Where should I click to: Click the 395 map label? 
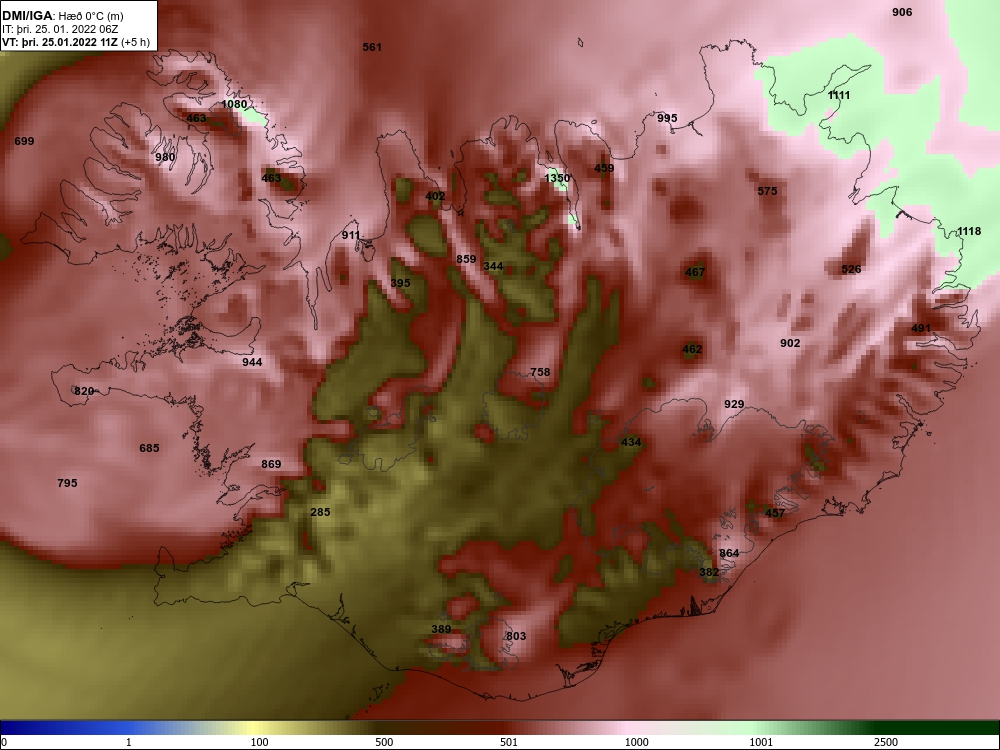[x=401, y=284]
